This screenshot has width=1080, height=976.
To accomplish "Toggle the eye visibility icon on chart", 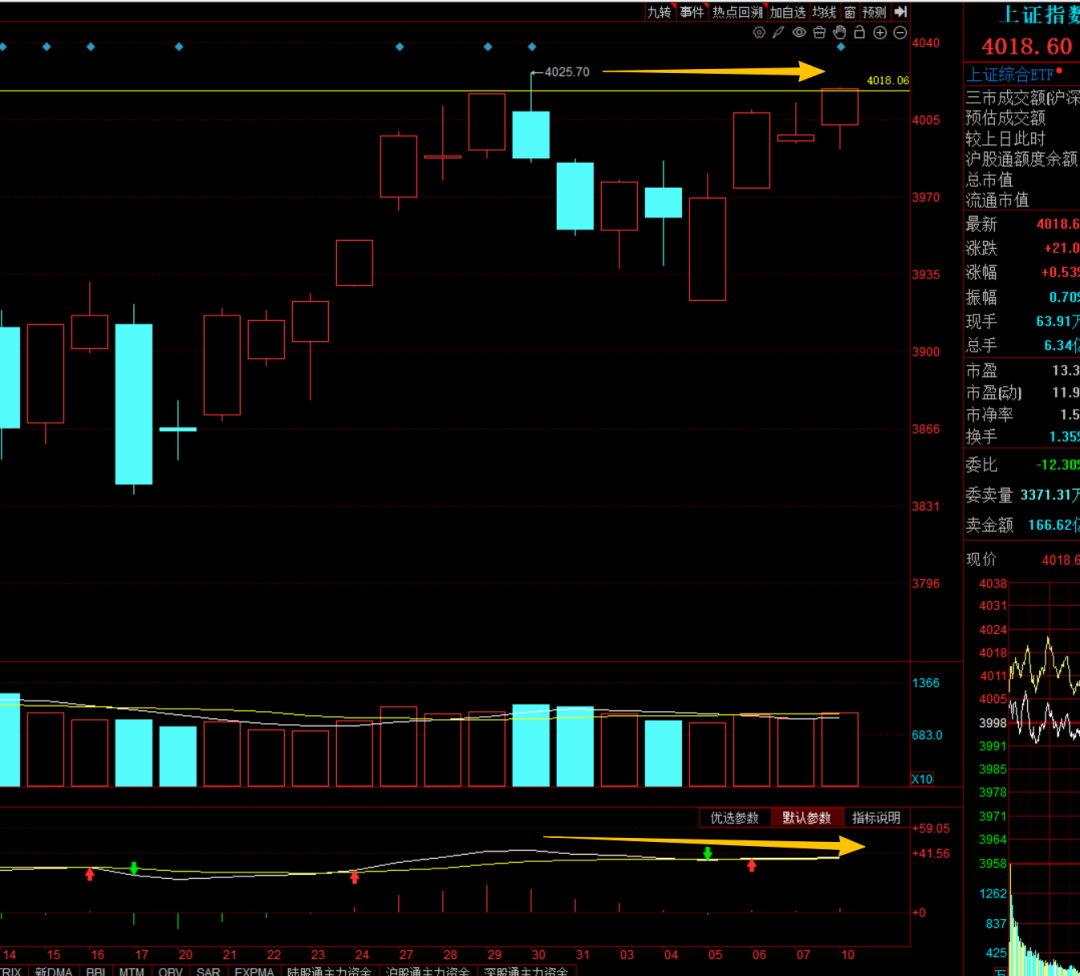I will 799,33.
